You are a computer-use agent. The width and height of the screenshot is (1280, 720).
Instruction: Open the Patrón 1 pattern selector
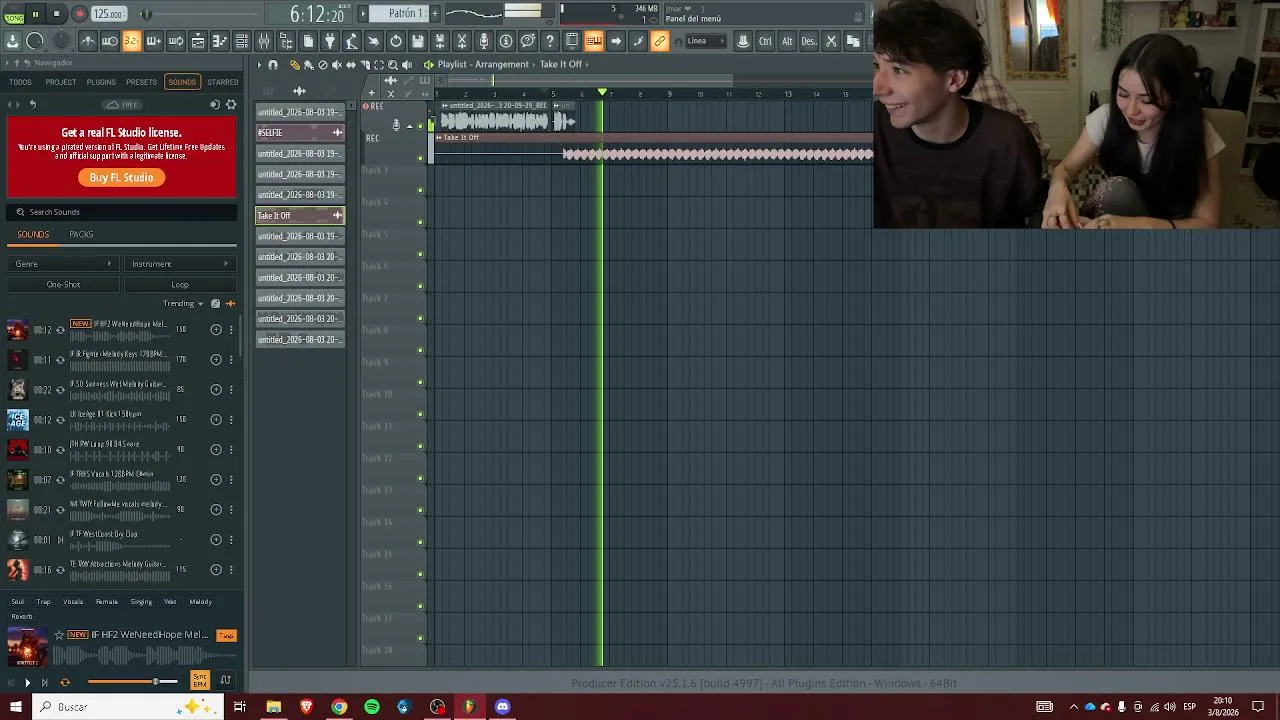pyautogui.click(x=399, y=13)
